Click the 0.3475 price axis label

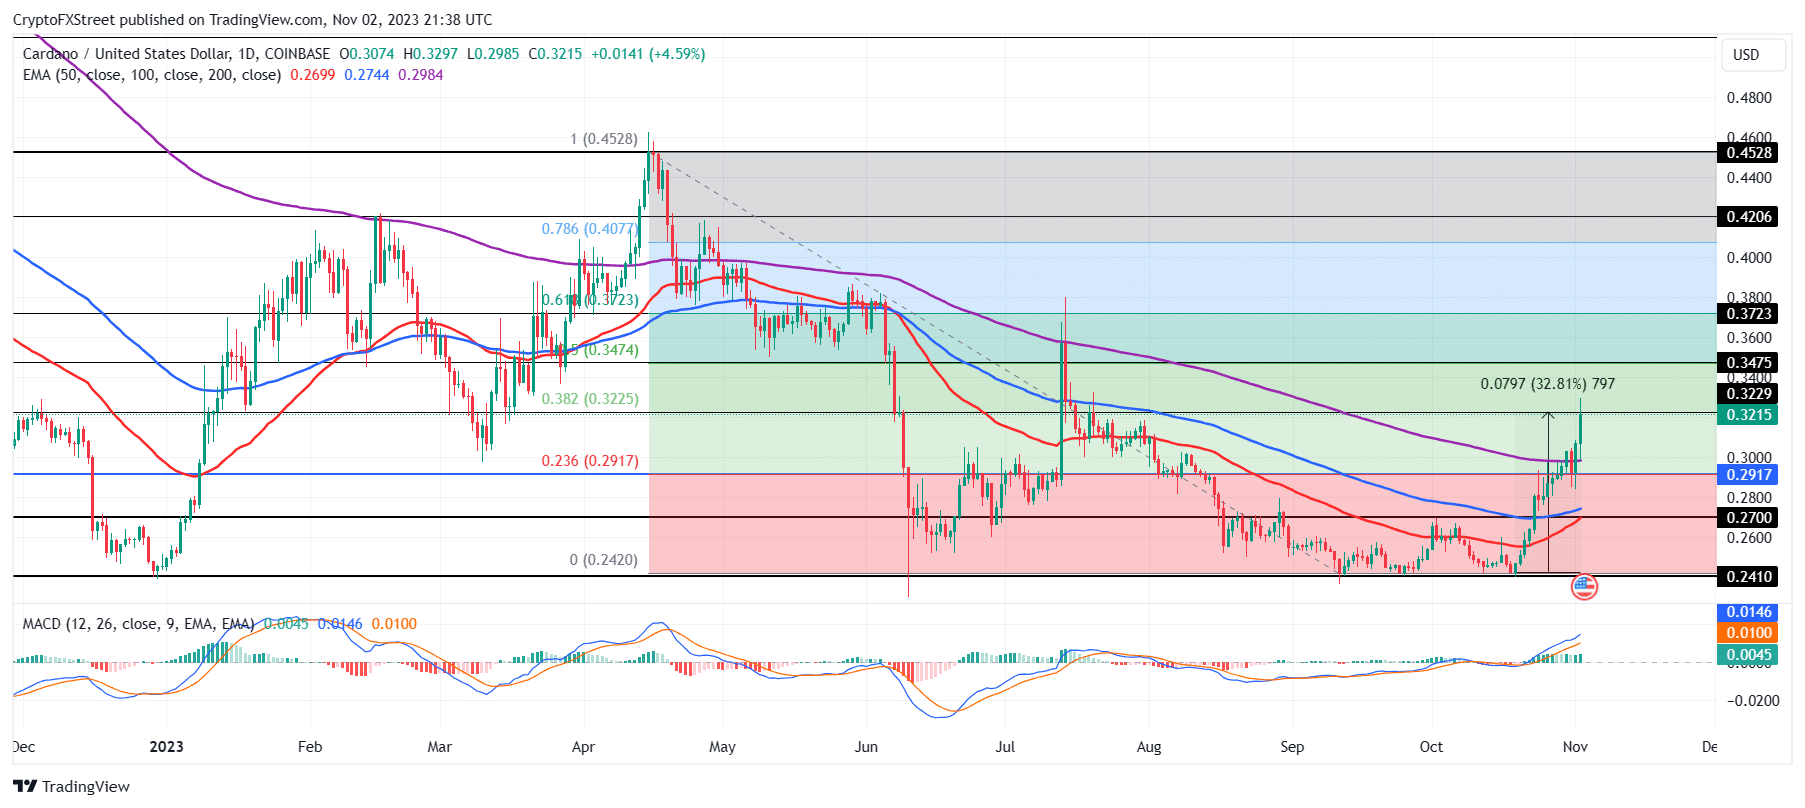pyautogui.click(x=1747, y=363)
